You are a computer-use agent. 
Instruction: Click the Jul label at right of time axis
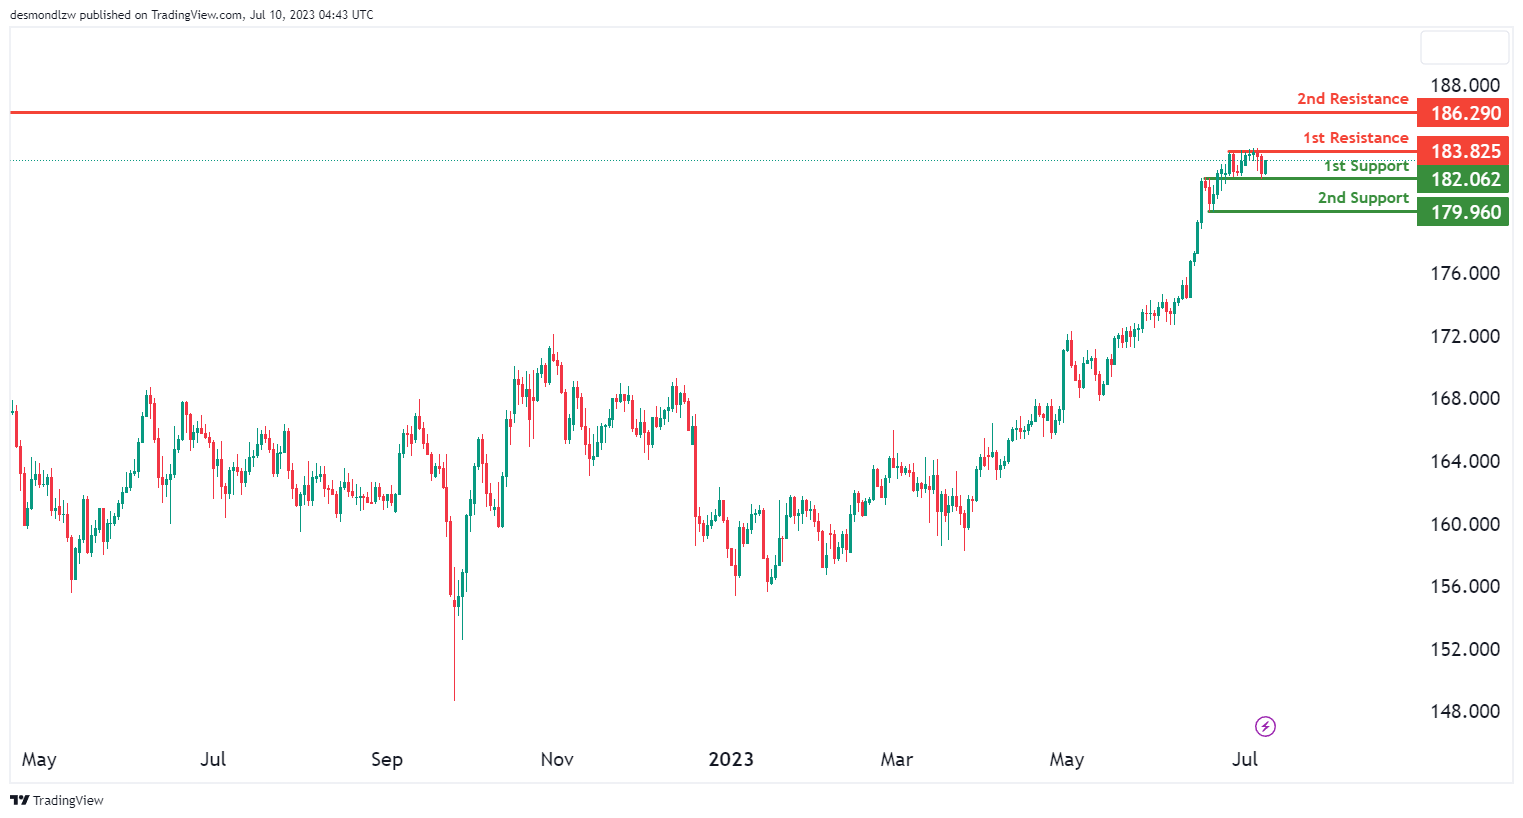point(1245,759)
